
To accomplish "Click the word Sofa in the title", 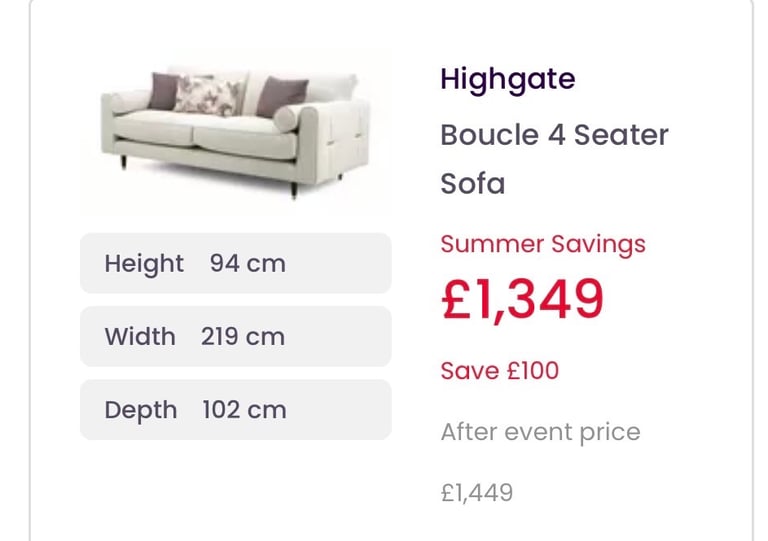I will [x=473, y=184].
